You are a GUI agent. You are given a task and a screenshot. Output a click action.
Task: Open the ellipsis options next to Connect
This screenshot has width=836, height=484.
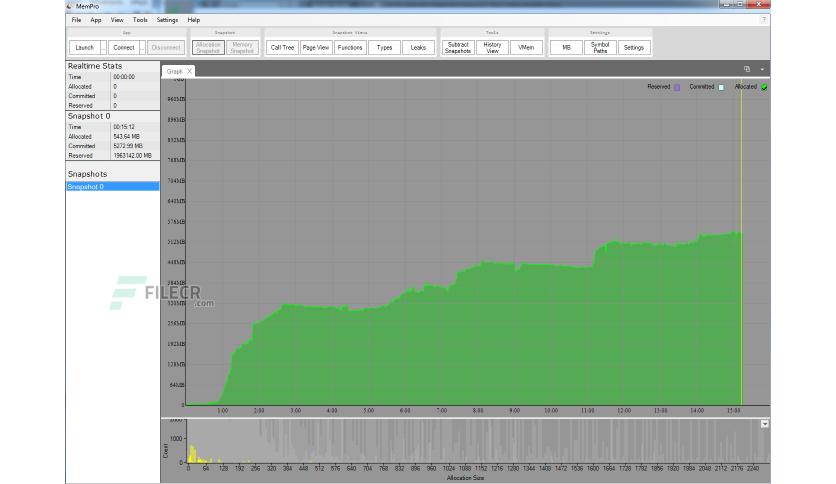pos(142,47)
